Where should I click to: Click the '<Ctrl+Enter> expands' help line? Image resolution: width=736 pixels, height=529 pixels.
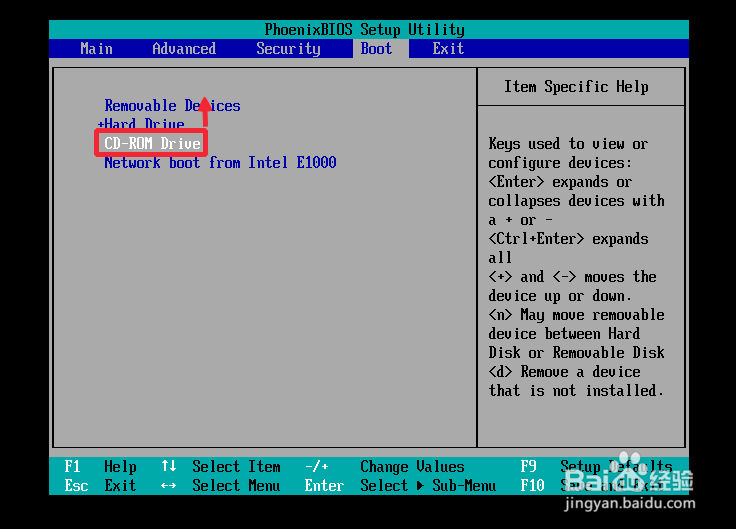(568, 239)
